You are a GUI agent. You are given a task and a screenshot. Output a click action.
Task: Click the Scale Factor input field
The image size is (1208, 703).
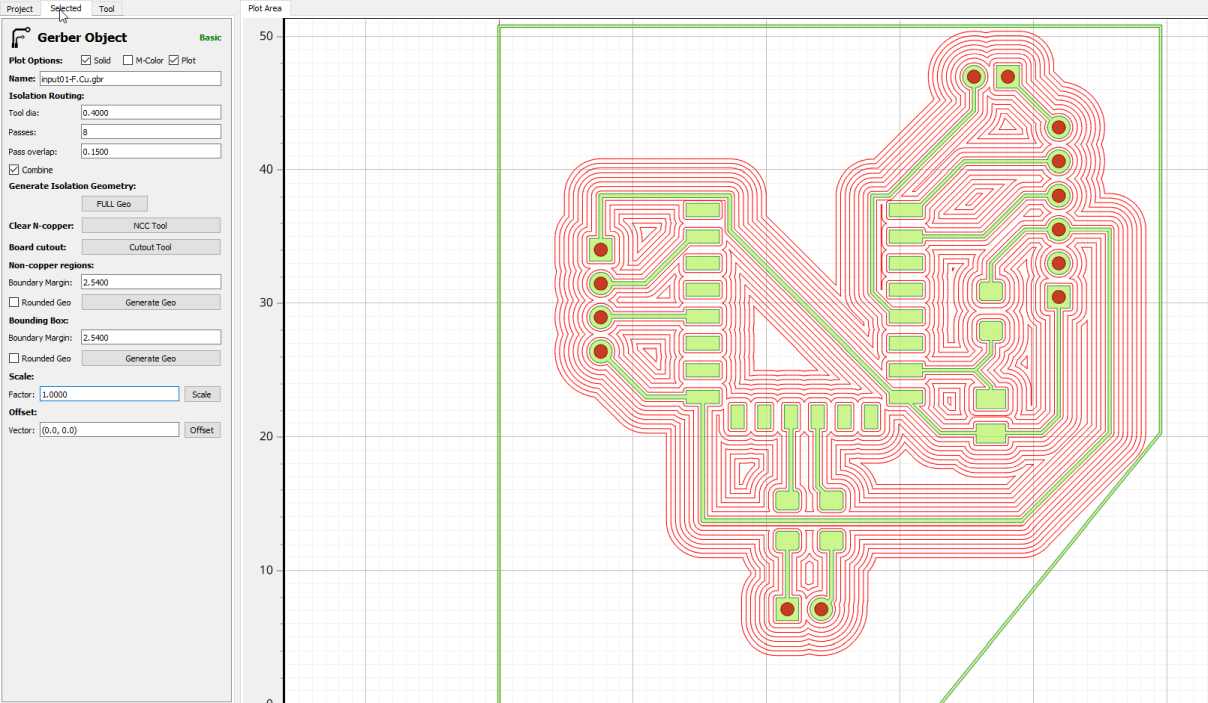coord(109,394)
